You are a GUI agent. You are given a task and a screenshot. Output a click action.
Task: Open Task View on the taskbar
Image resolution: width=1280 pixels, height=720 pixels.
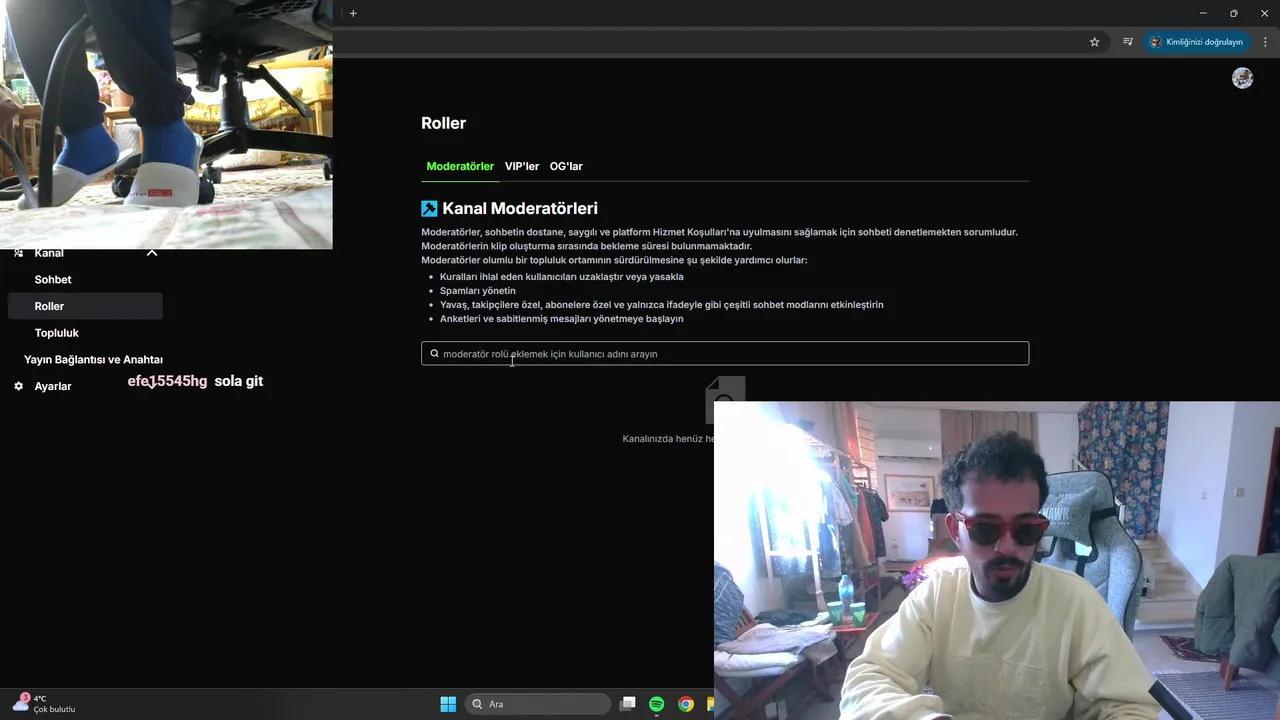tap(628, 704)
